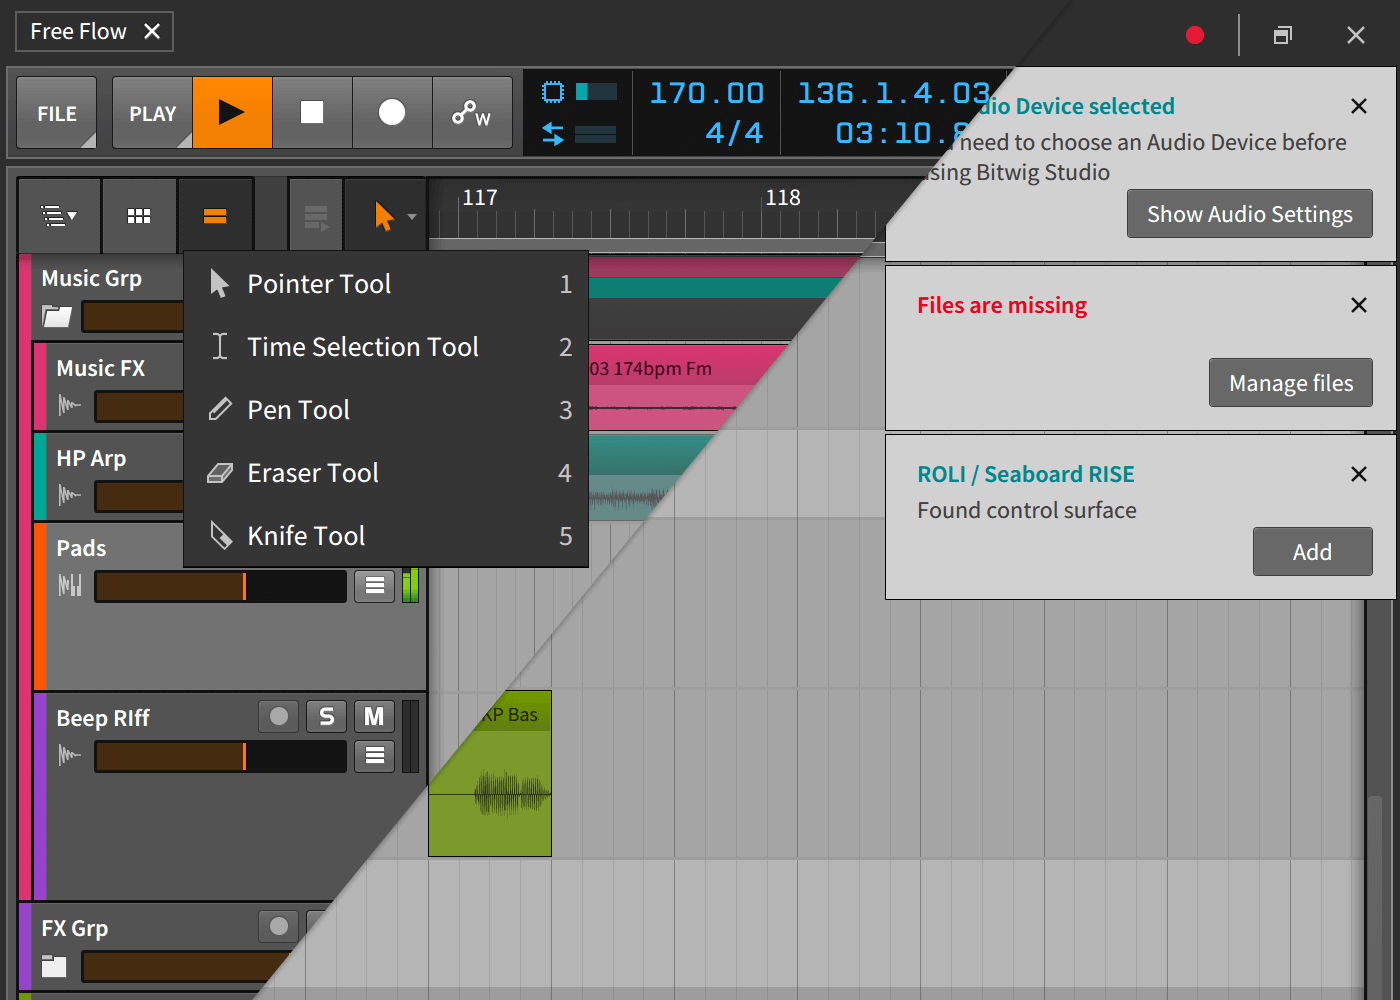Switch to the Free Flow project tab
Image resolution: width=1400 pixels, height=1000 pixels.
(x=80, y=31)
